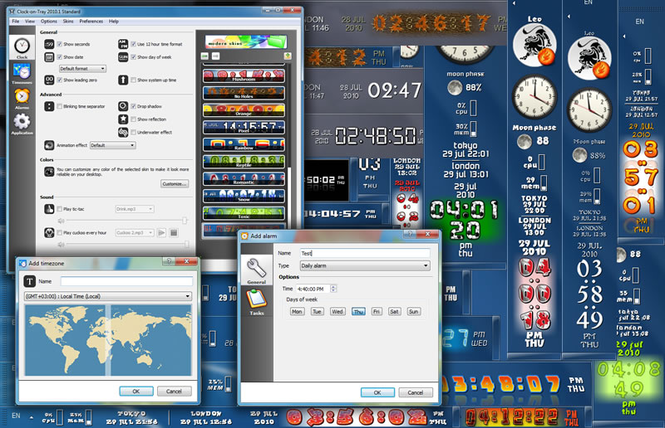This screenshot has width=665, height=428.
Task: Enable Show system up time checkbox
Action: point(134,80)
